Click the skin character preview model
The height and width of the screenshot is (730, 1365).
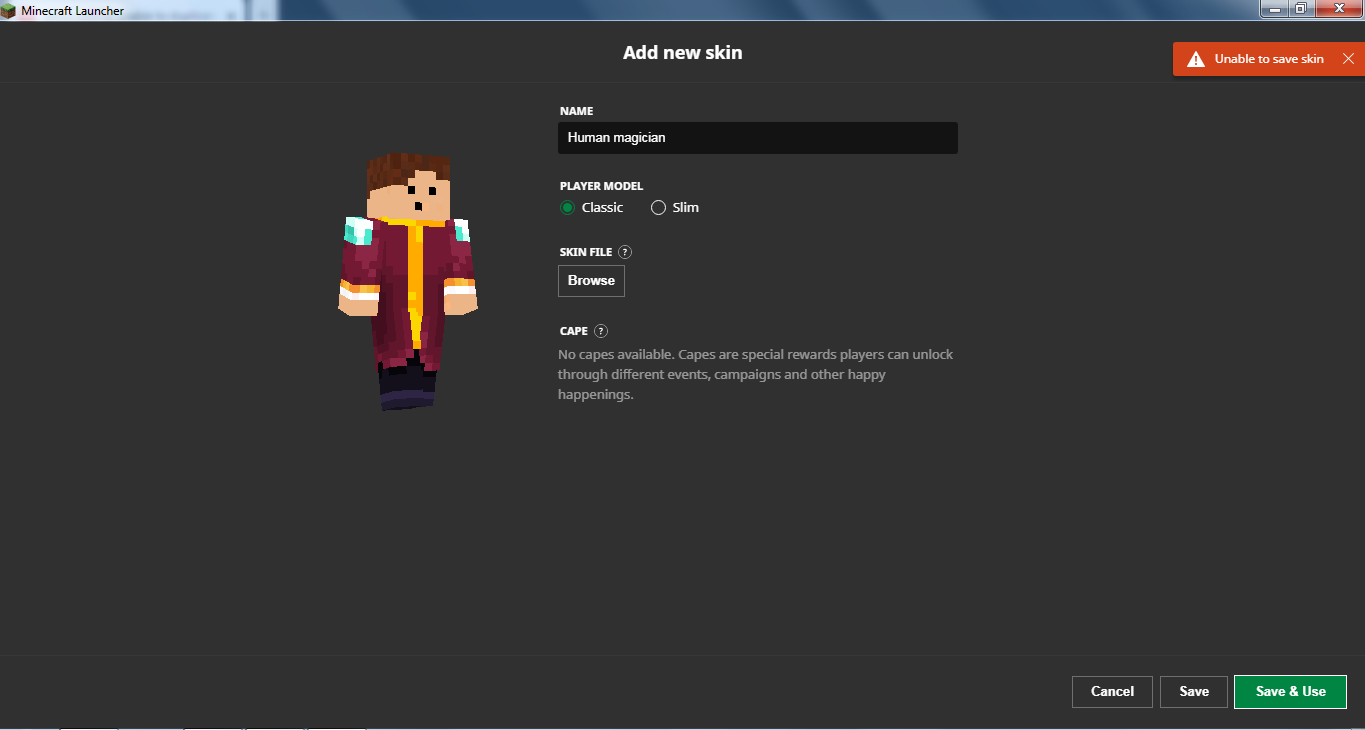click(x=408, y=280)
